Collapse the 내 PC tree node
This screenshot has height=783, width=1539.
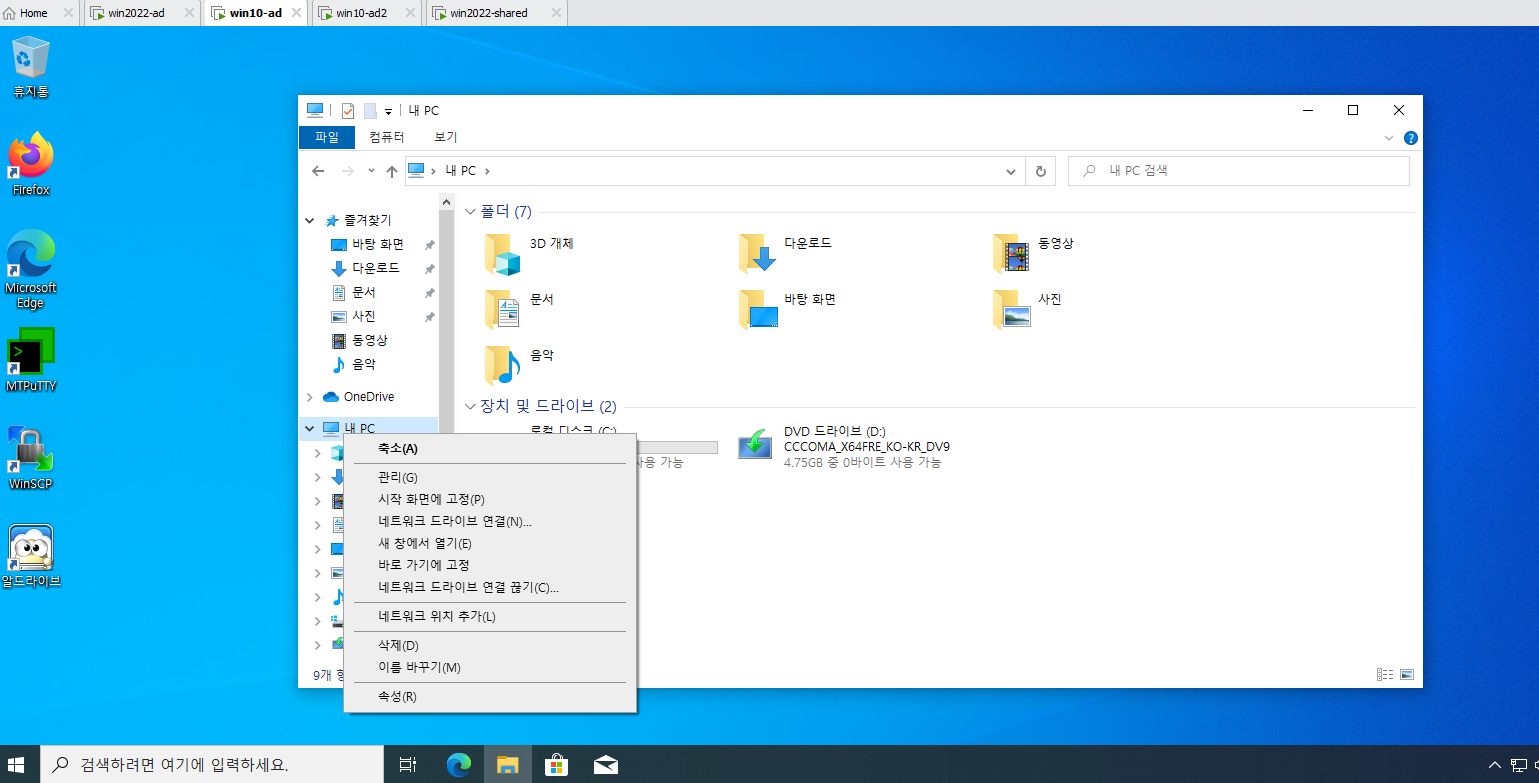[x=309, y=428]
